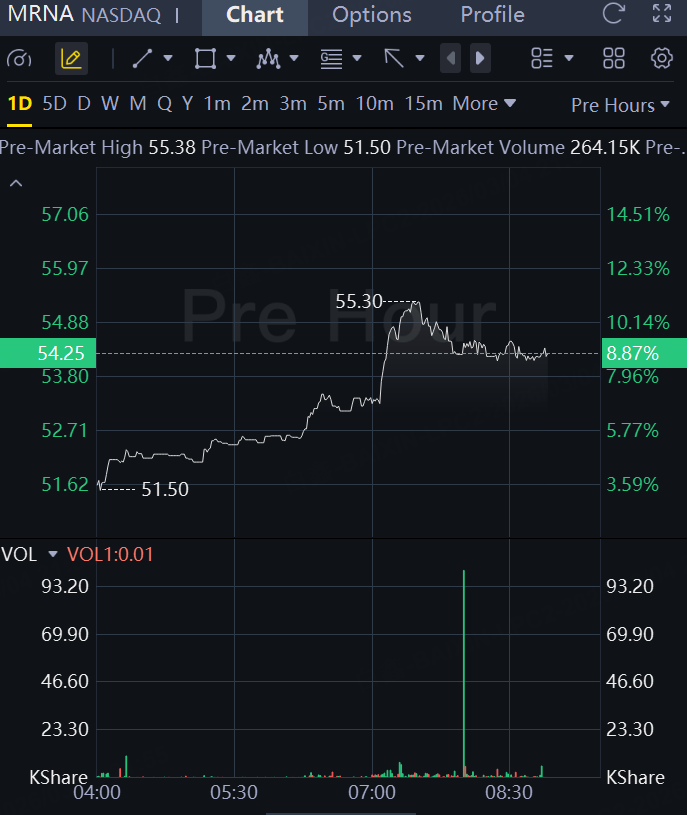Click the 54.25 current price label

(47, 353)
